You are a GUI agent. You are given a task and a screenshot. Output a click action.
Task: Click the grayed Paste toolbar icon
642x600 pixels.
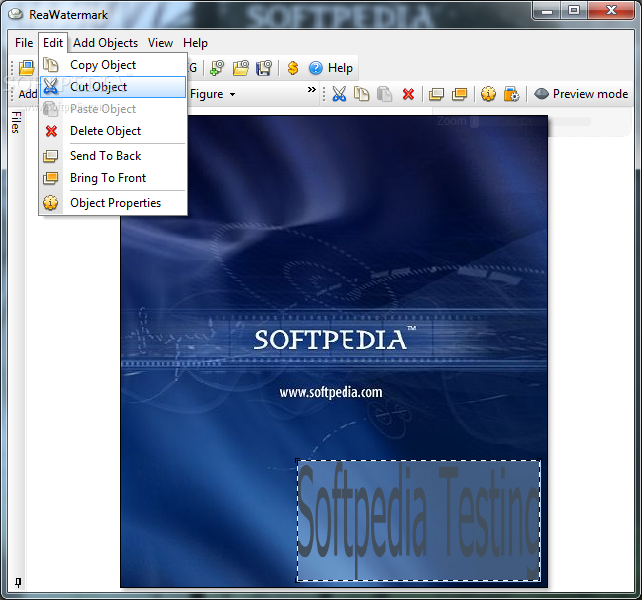click(x=384, y=94)
